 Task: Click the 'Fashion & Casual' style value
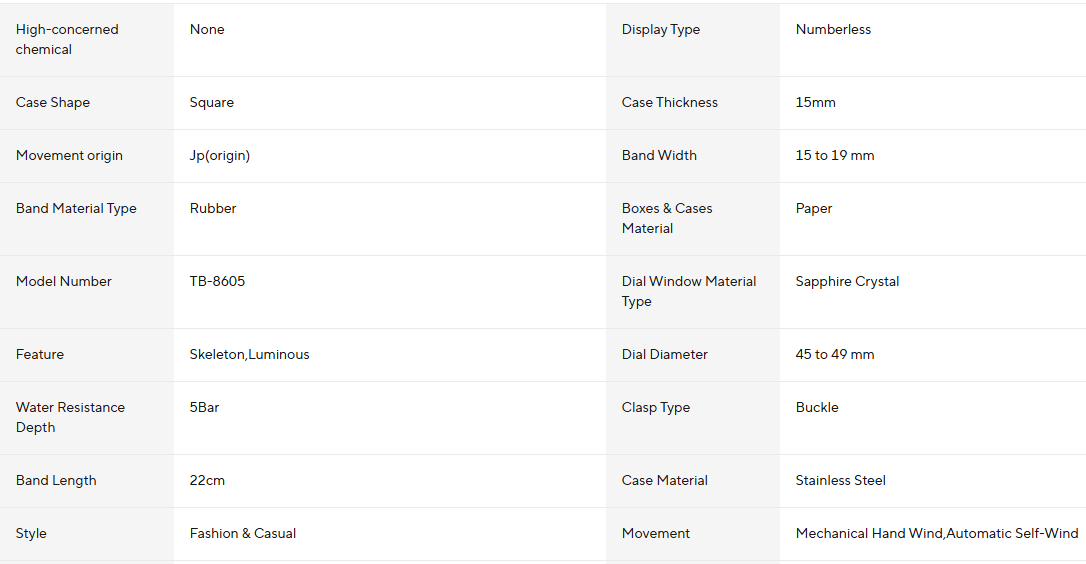(x=243, y=534)
